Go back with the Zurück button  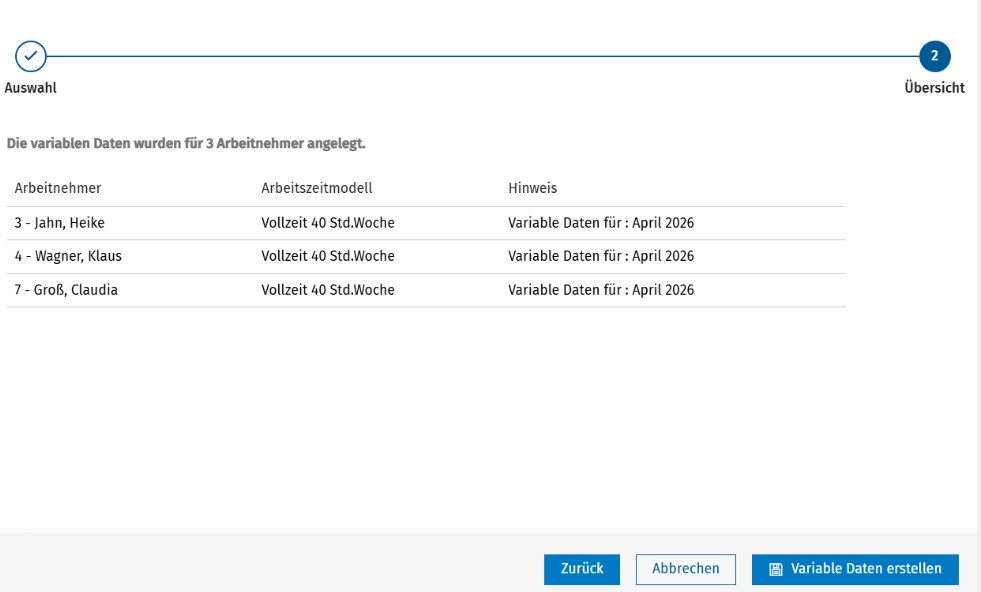click(582, 569)
